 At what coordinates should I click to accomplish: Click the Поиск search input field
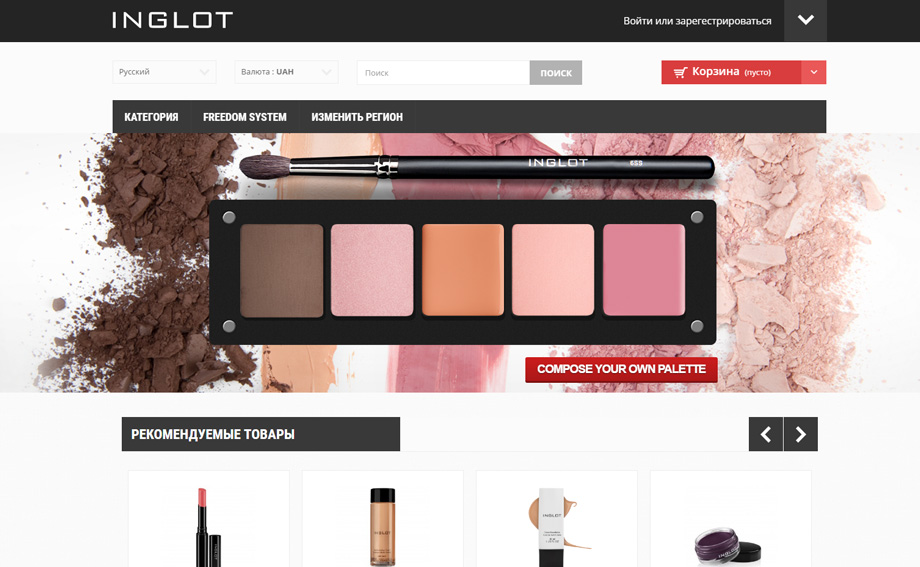[443, 73]
